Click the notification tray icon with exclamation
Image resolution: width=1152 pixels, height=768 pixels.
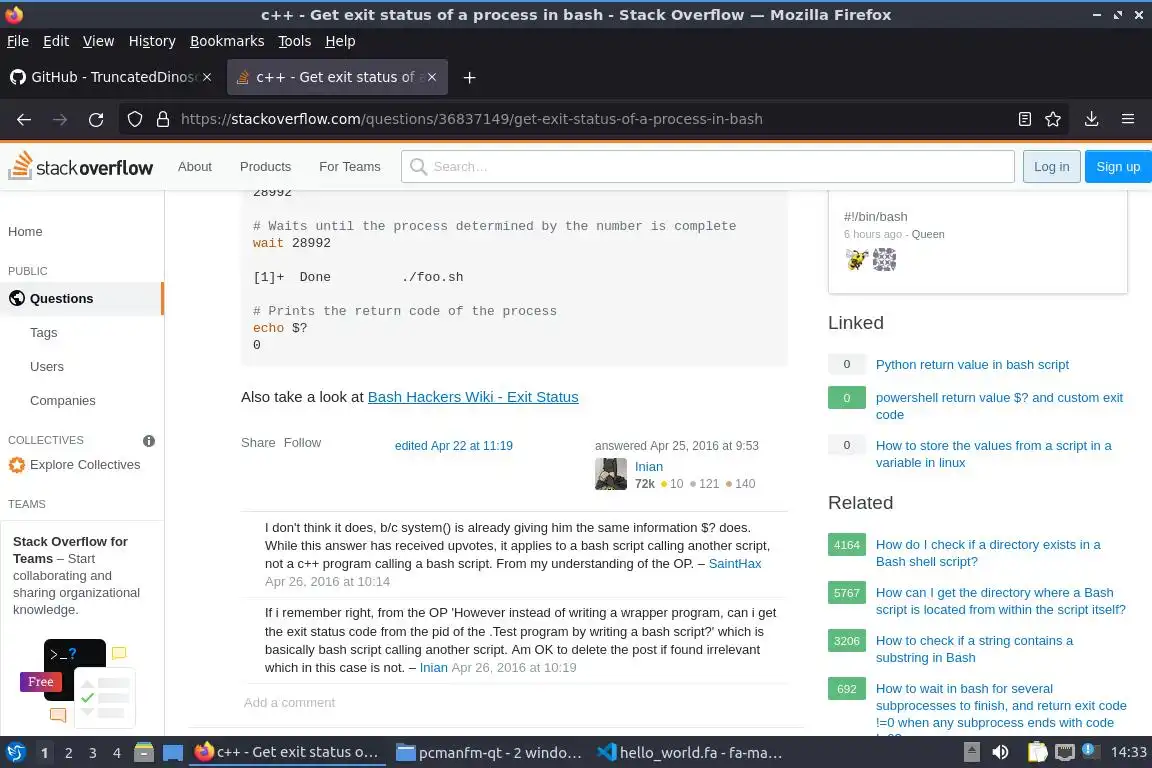[x=1090, y=751]
